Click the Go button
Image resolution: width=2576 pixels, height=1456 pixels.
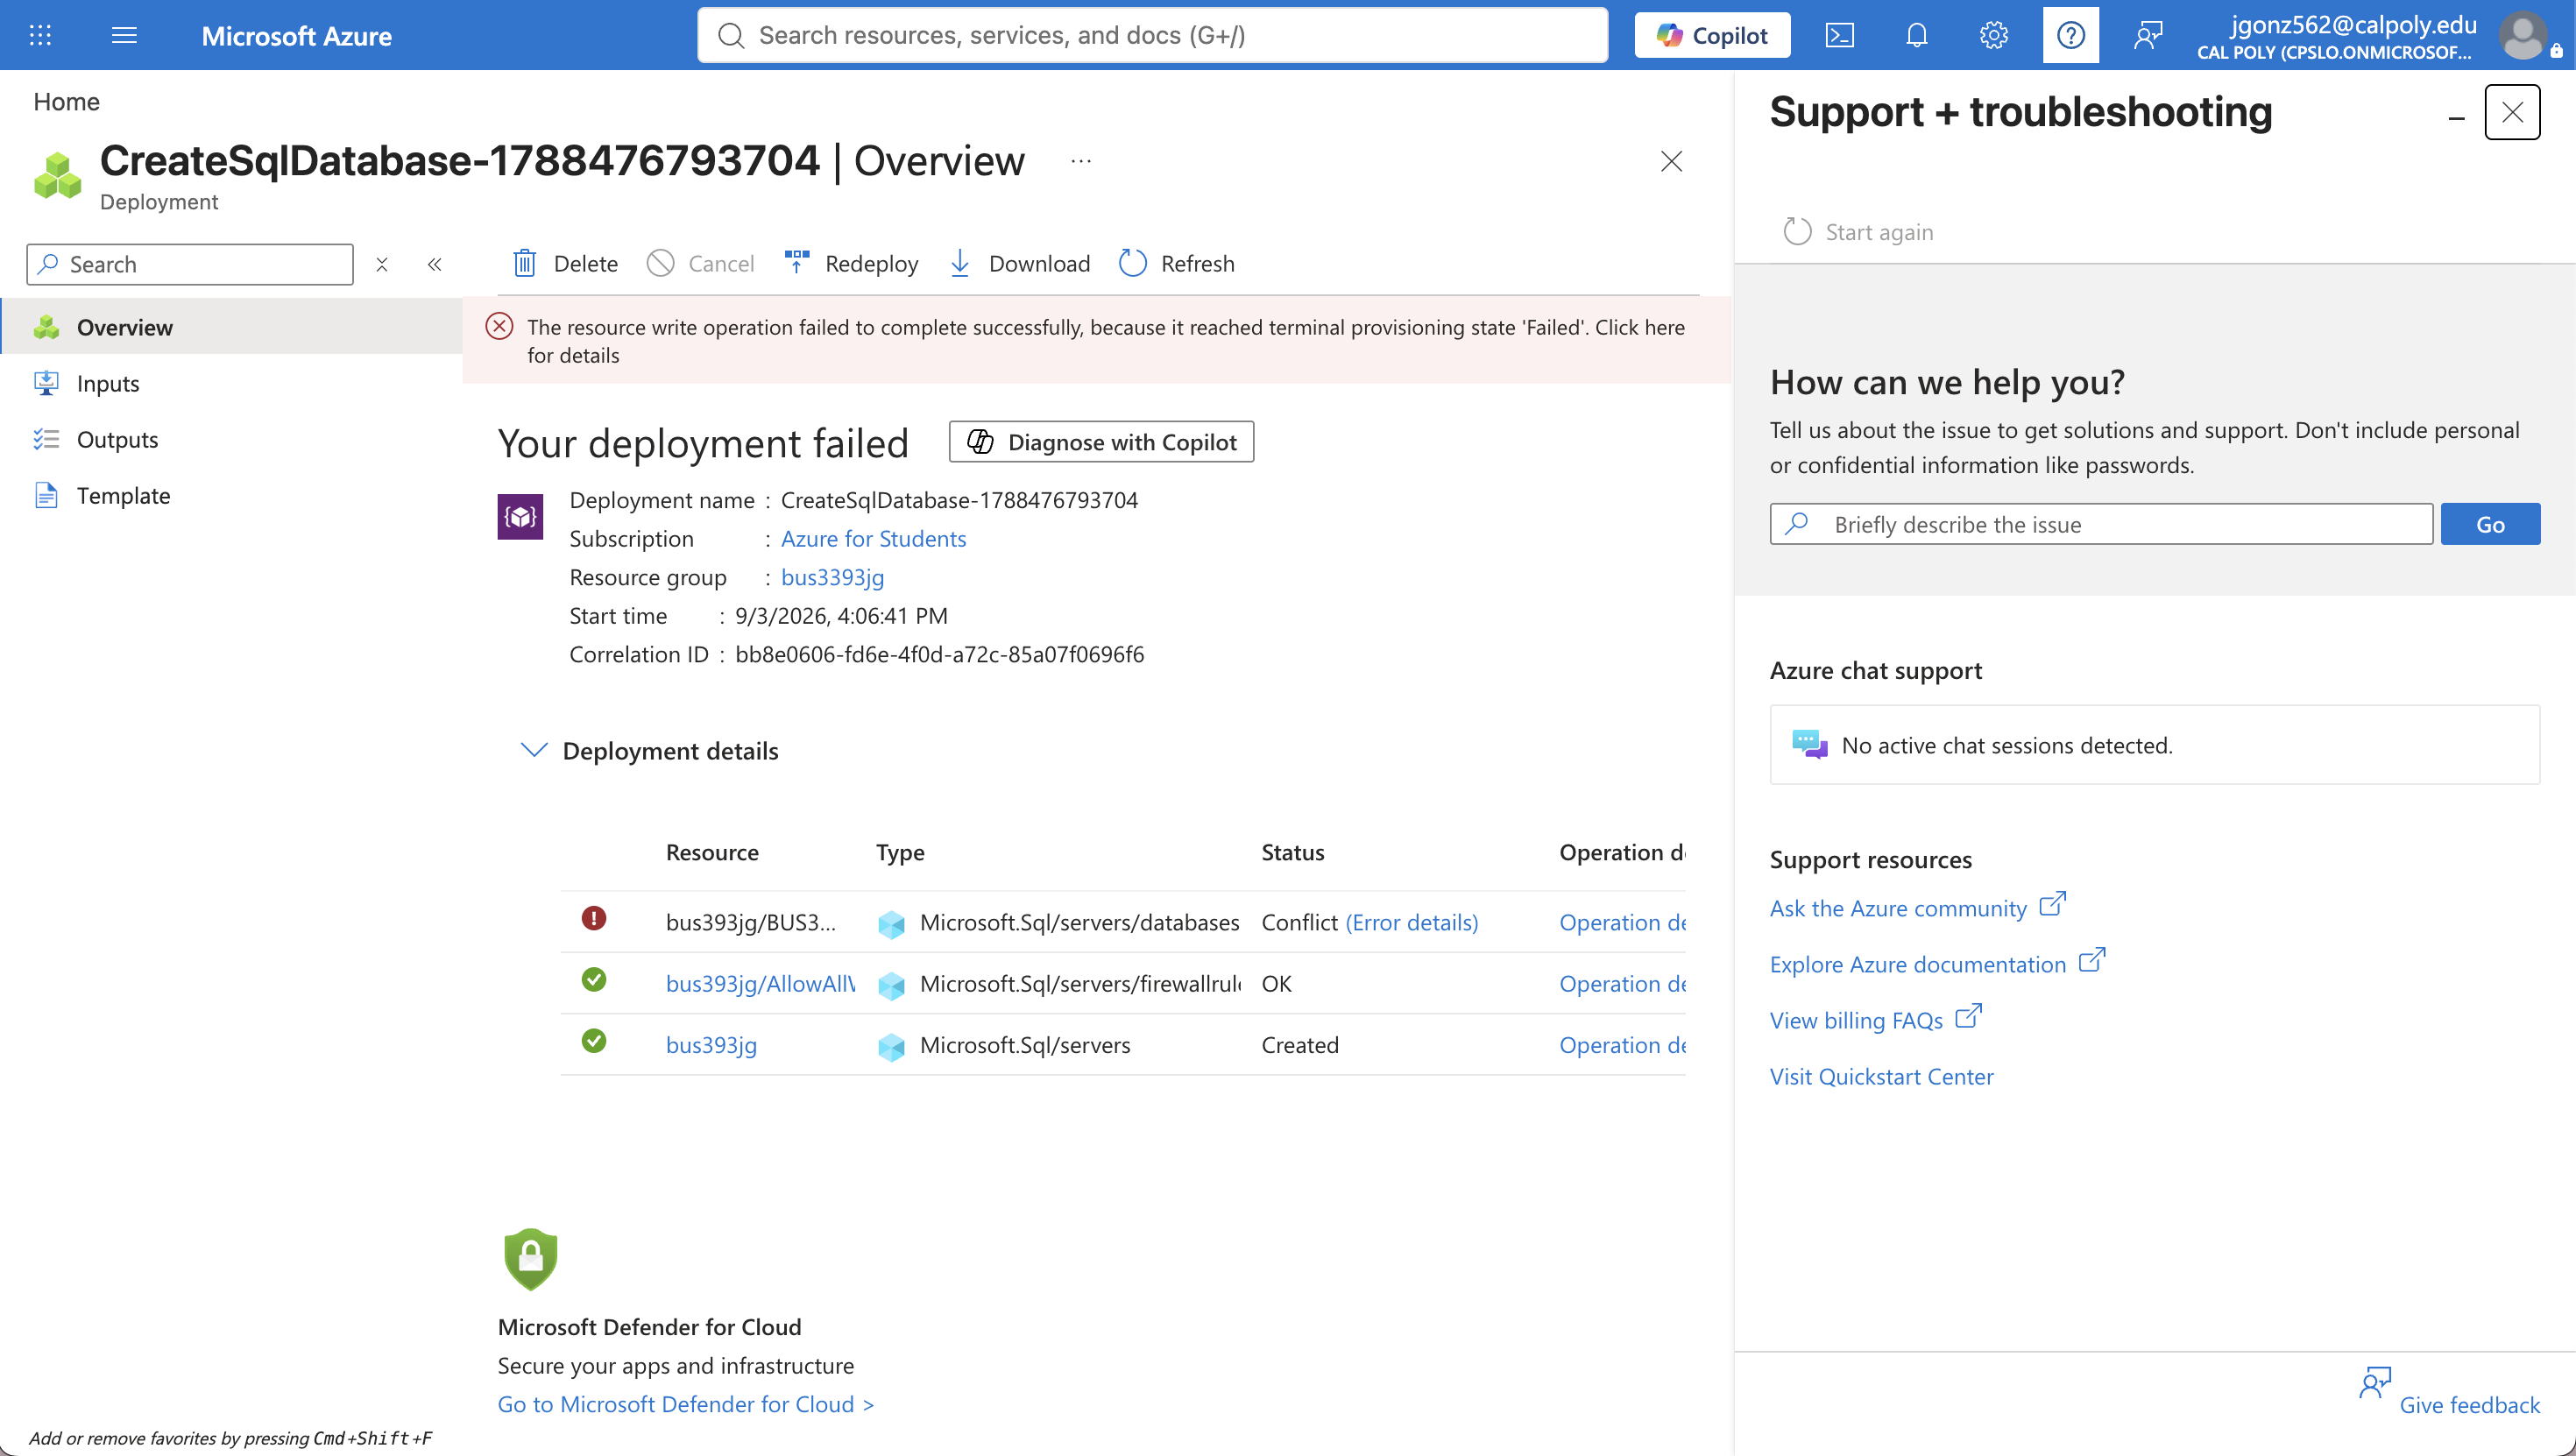coord(2490,524)
